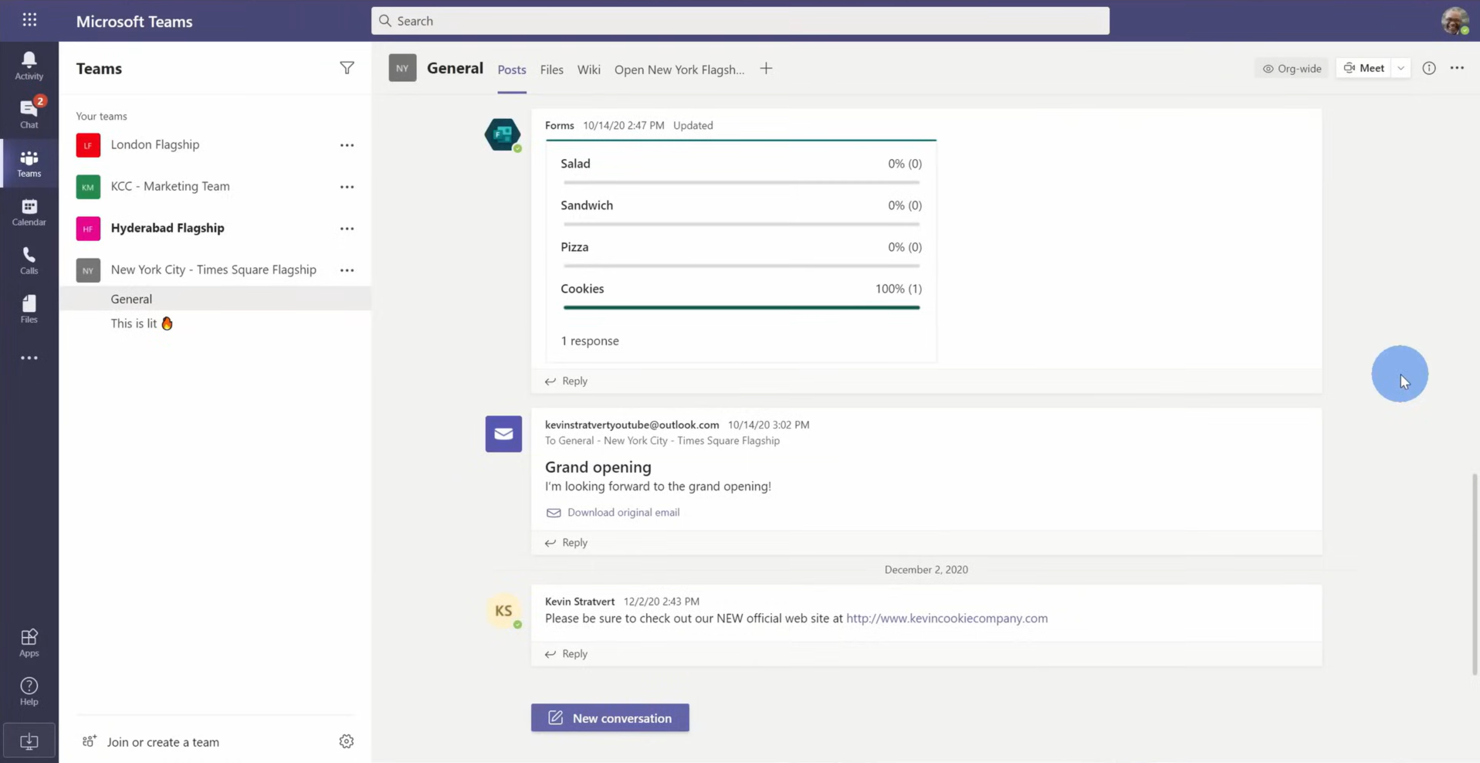Open the filter for your teams list
1480x763 pixels.
click(347, 68)
